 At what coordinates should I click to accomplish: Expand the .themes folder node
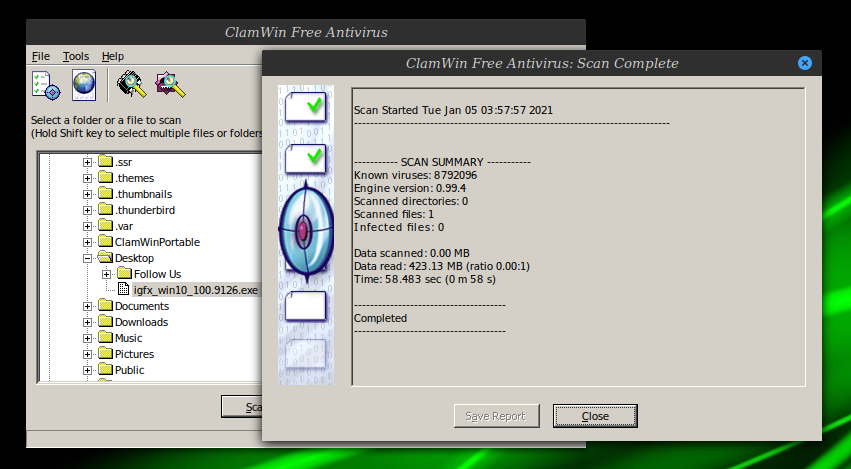pyautogui.click(x=87, y=178)
